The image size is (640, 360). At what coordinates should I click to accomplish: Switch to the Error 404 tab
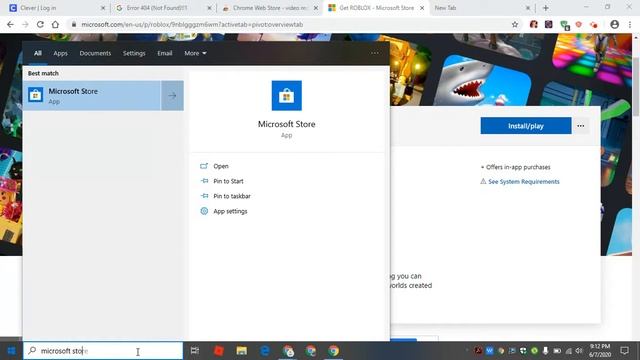pos(162,8)
